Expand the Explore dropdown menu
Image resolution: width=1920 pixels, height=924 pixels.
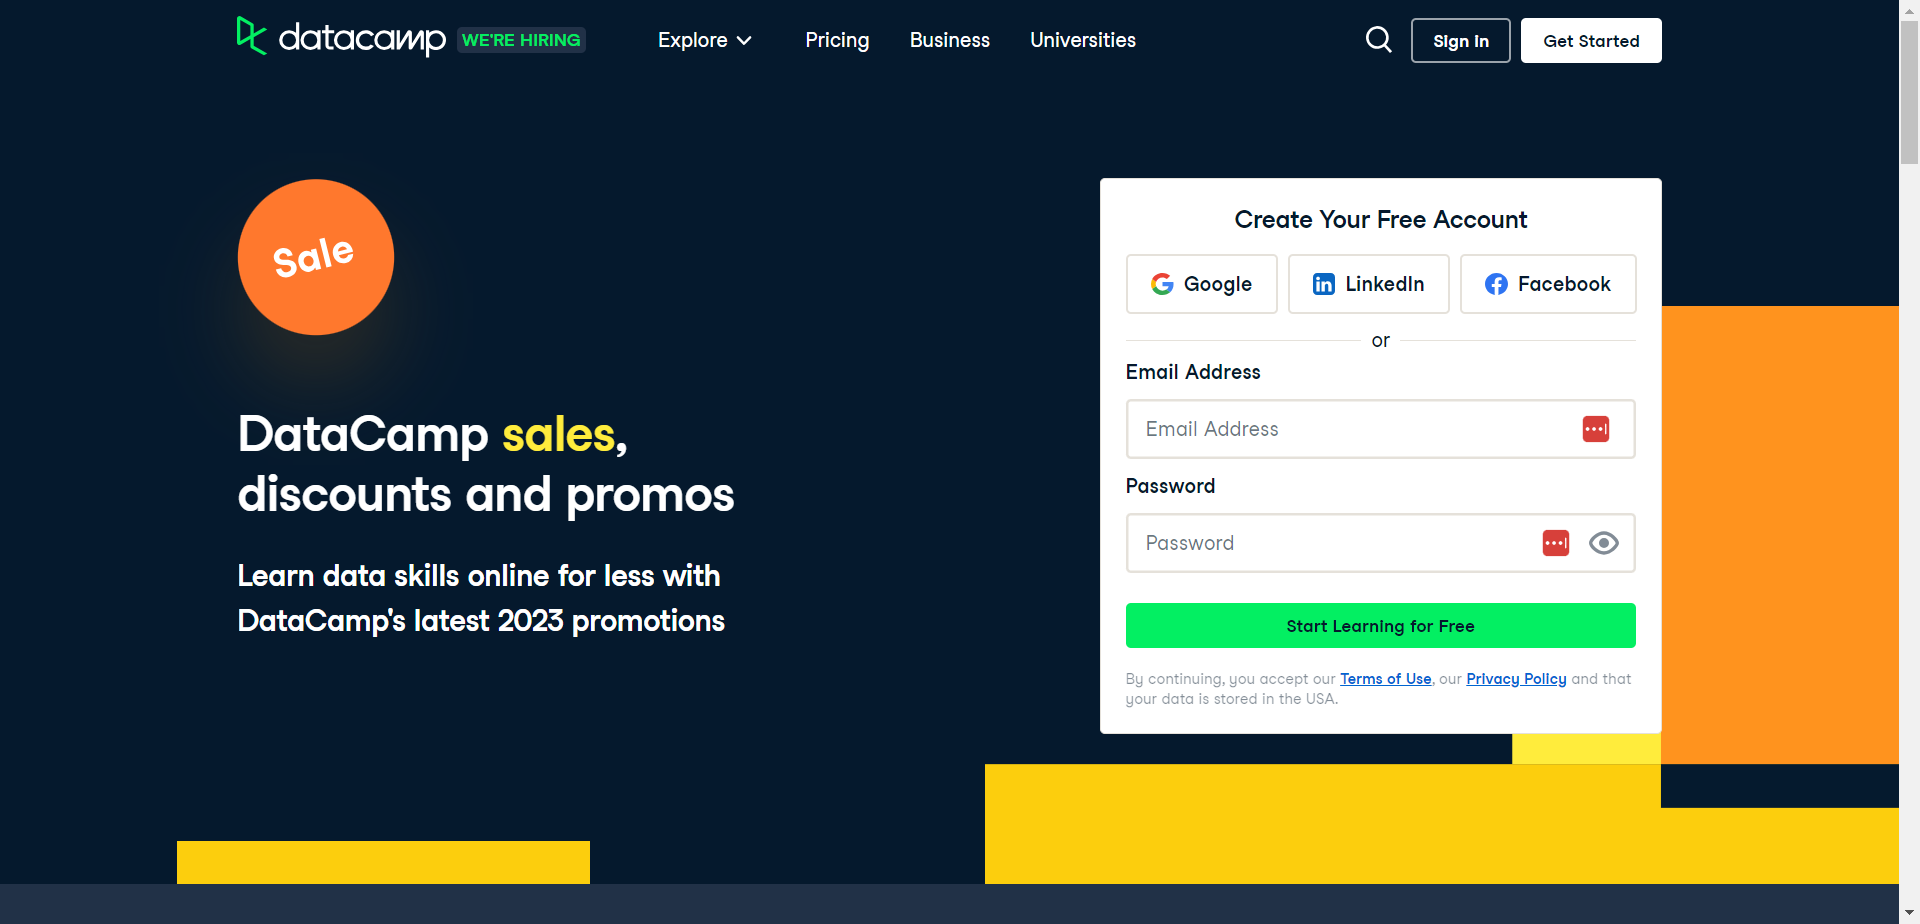coord(704,40)
